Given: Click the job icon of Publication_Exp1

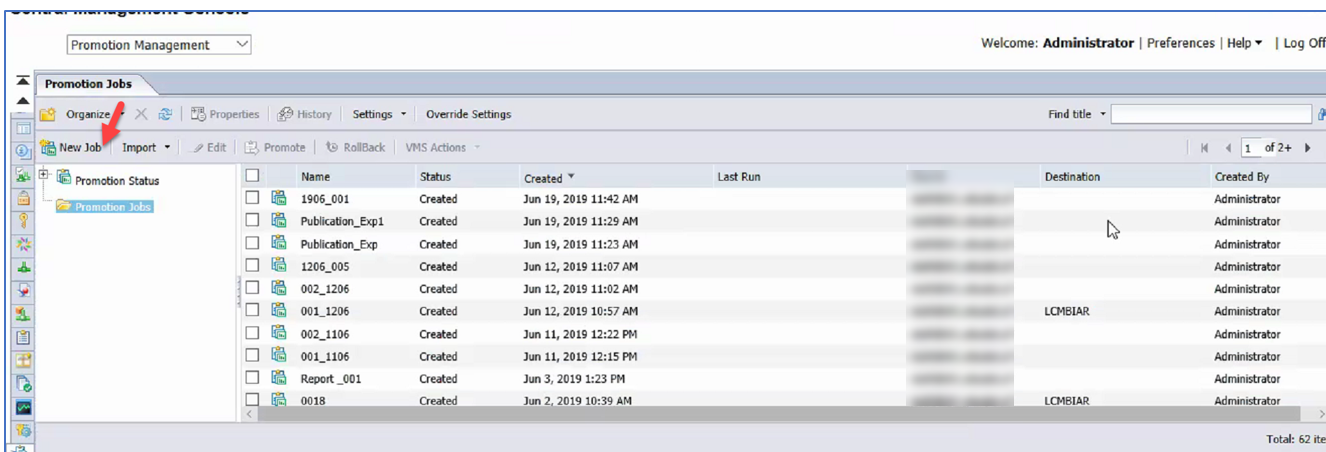Looking at the screenshot, I should coord(280,221).
